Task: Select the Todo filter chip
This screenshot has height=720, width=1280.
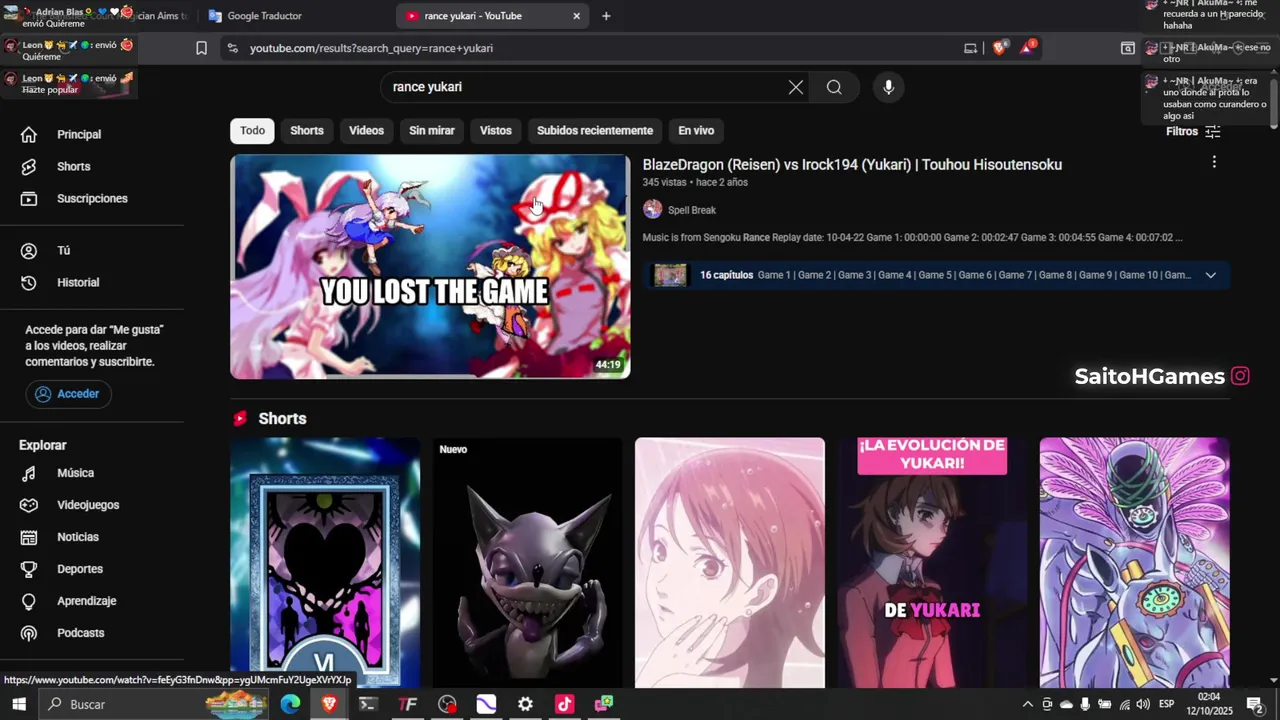Action: click(252, 130)
